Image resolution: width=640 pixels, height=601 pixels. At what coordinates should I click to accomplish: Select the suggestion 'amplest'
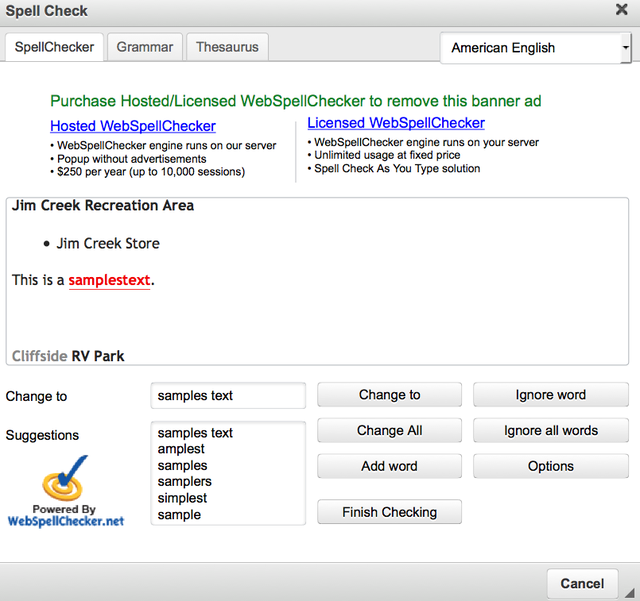(x=181, y=449)
